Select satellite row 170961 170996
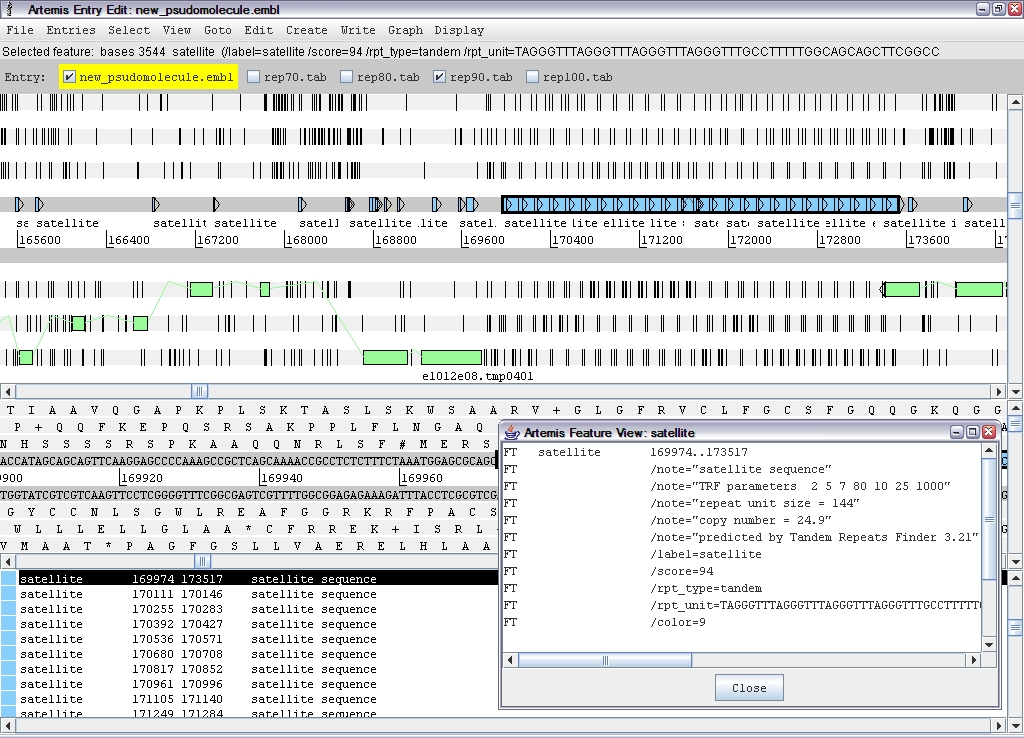This screenshot has width=1024, height=738. click(249, 684)
